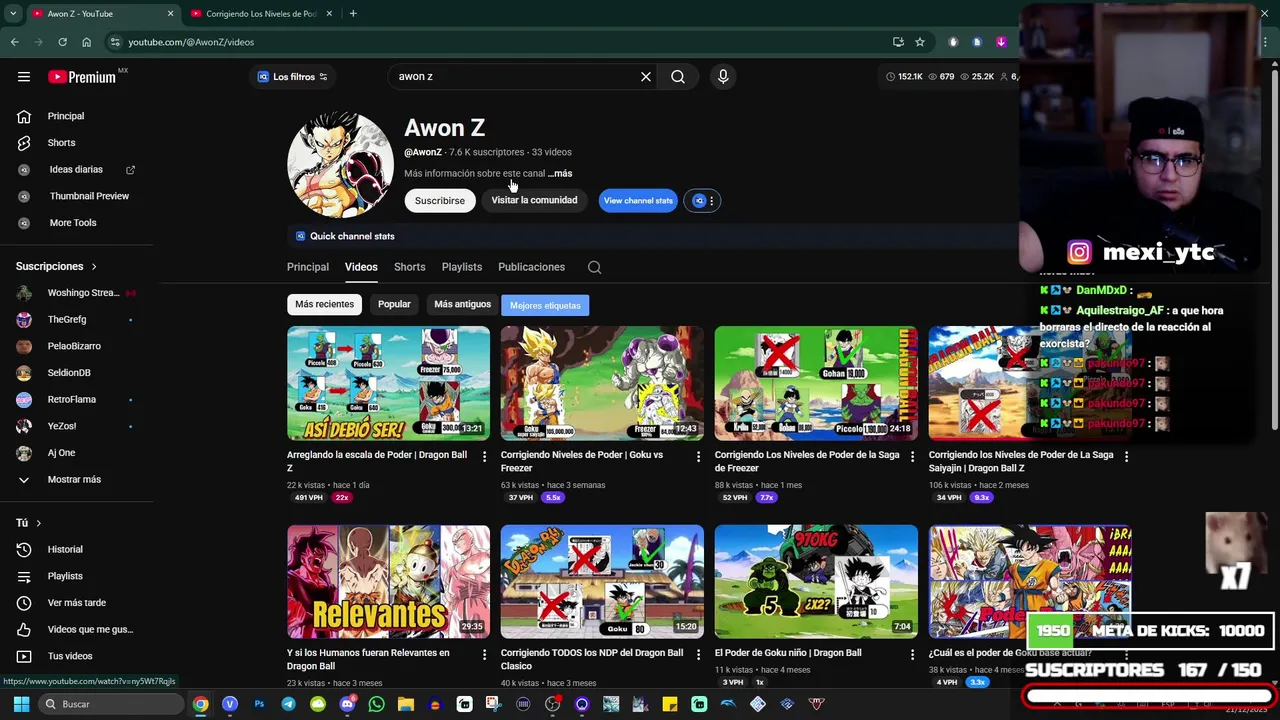The image size is (1280, 720).
Task: Expand channel description with ...más
Action: tap(560, 173)
